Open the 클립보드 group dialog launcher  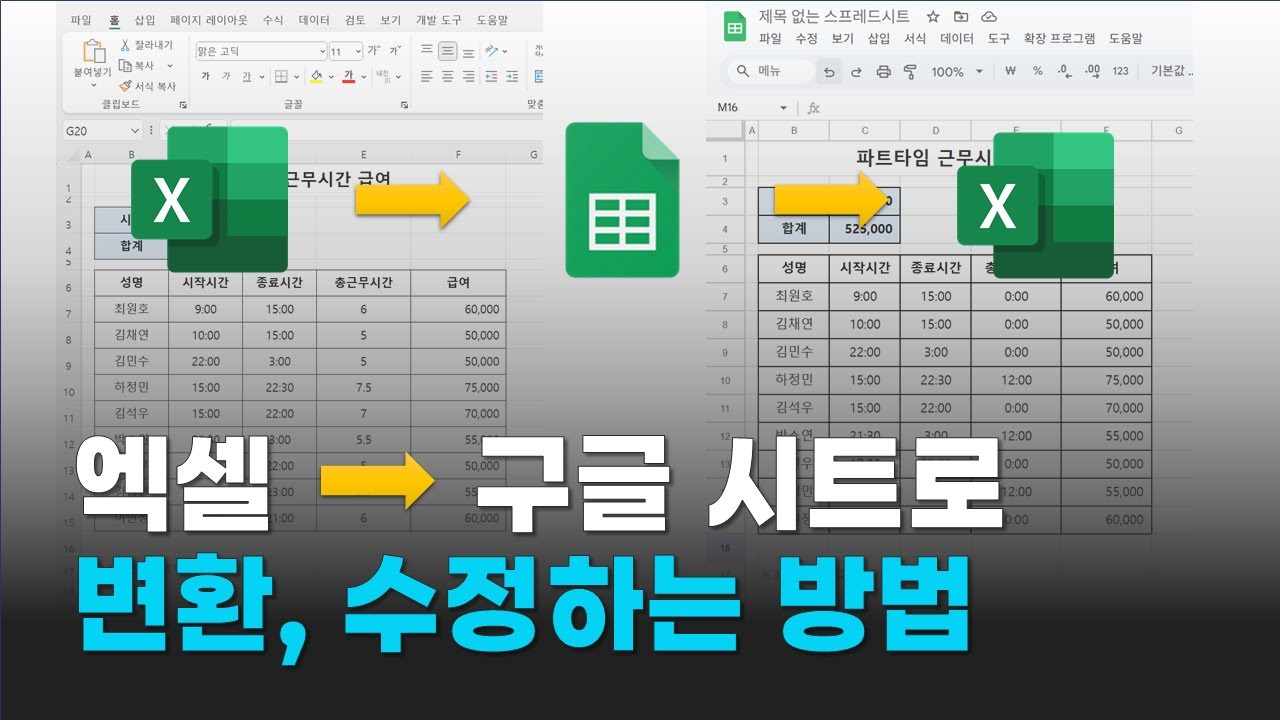click(183, 104)
